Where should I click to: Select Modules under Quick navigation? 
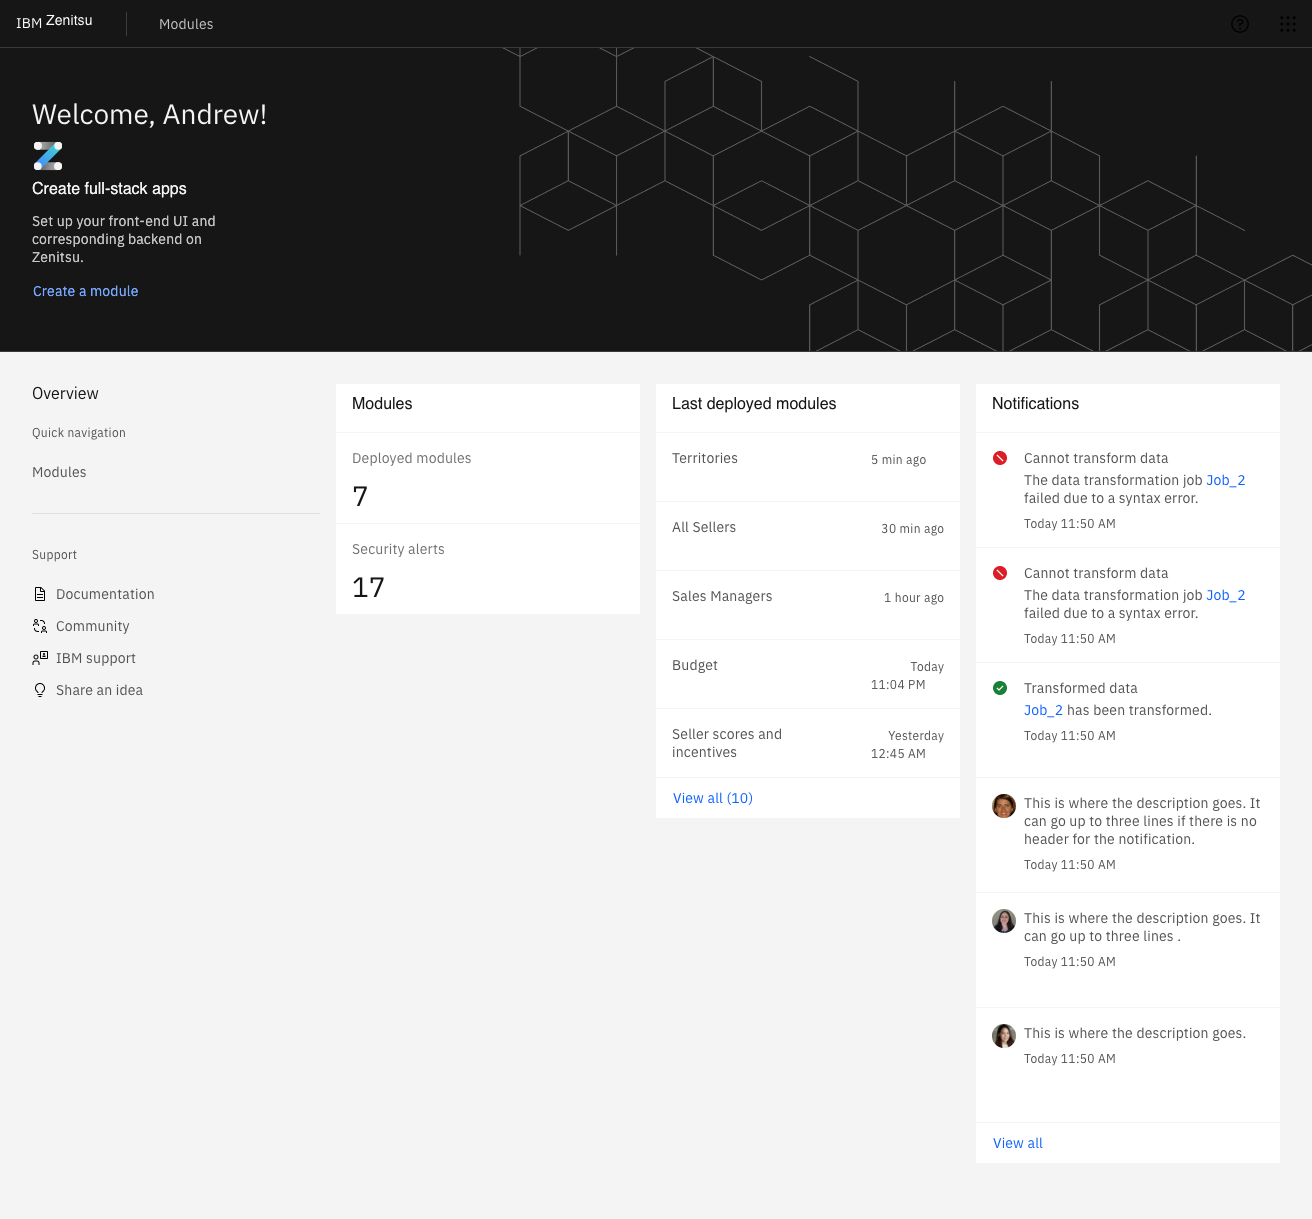coord(59,472)
